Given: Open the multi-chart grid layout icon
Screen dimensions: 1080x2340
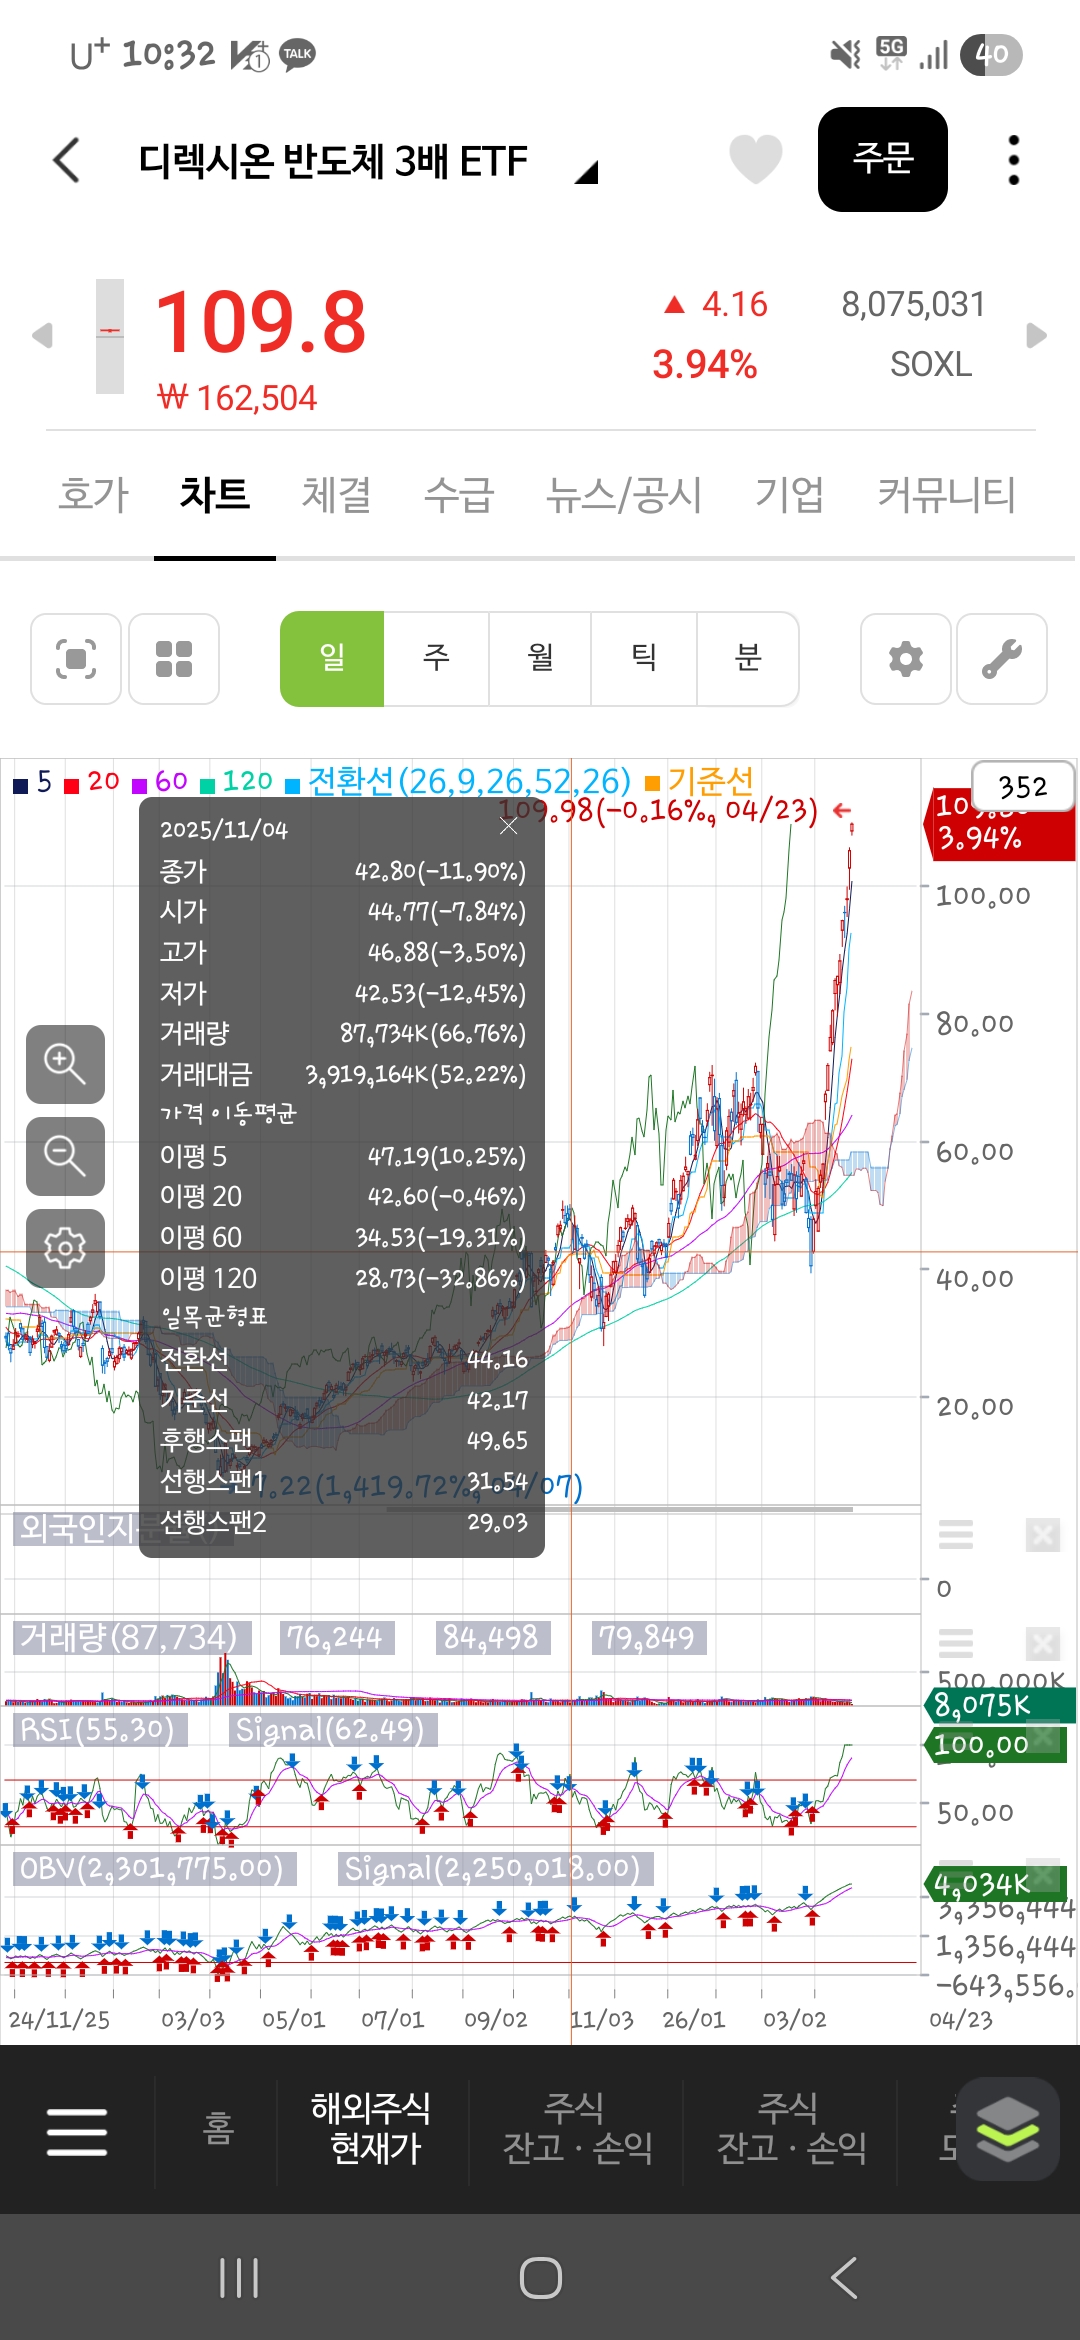Looking at the screenshot, I should click(x=174, y=659).
